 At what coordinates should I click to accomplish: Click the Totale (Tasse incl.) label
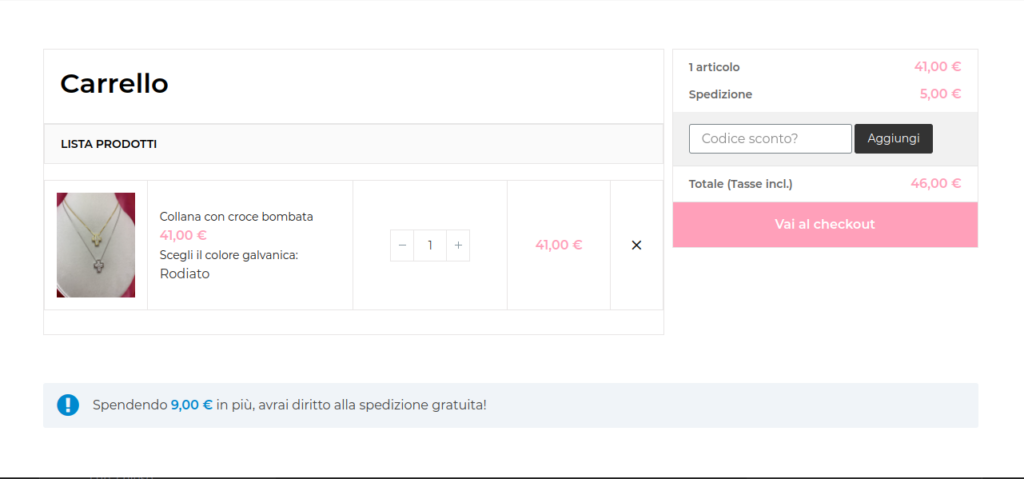[x=741, y=184]
